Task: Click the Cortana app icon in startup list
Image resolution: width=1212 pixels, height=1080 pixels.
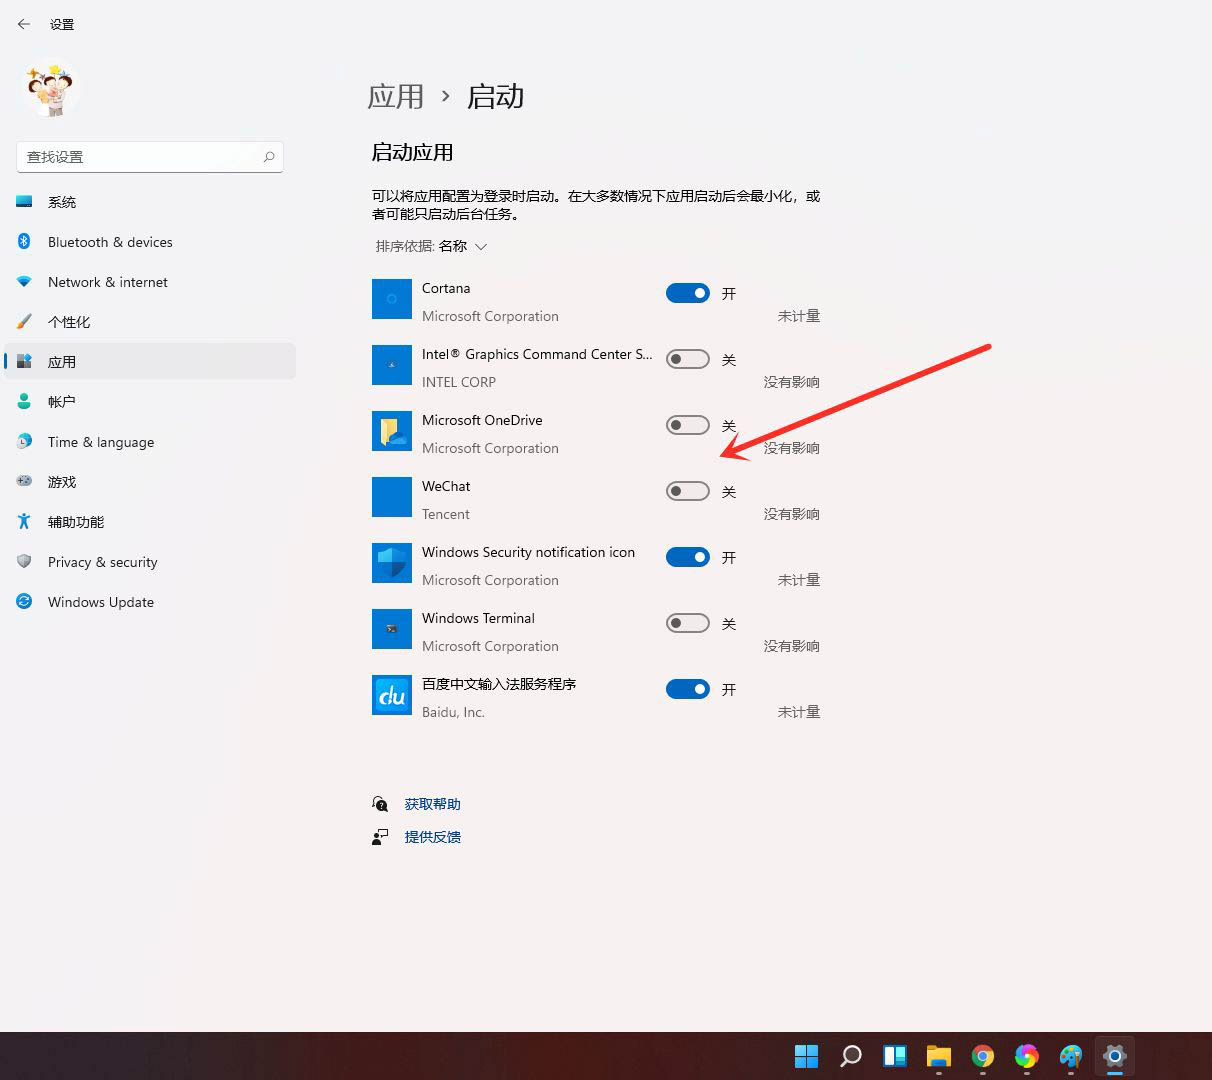Action: point(391,299)
